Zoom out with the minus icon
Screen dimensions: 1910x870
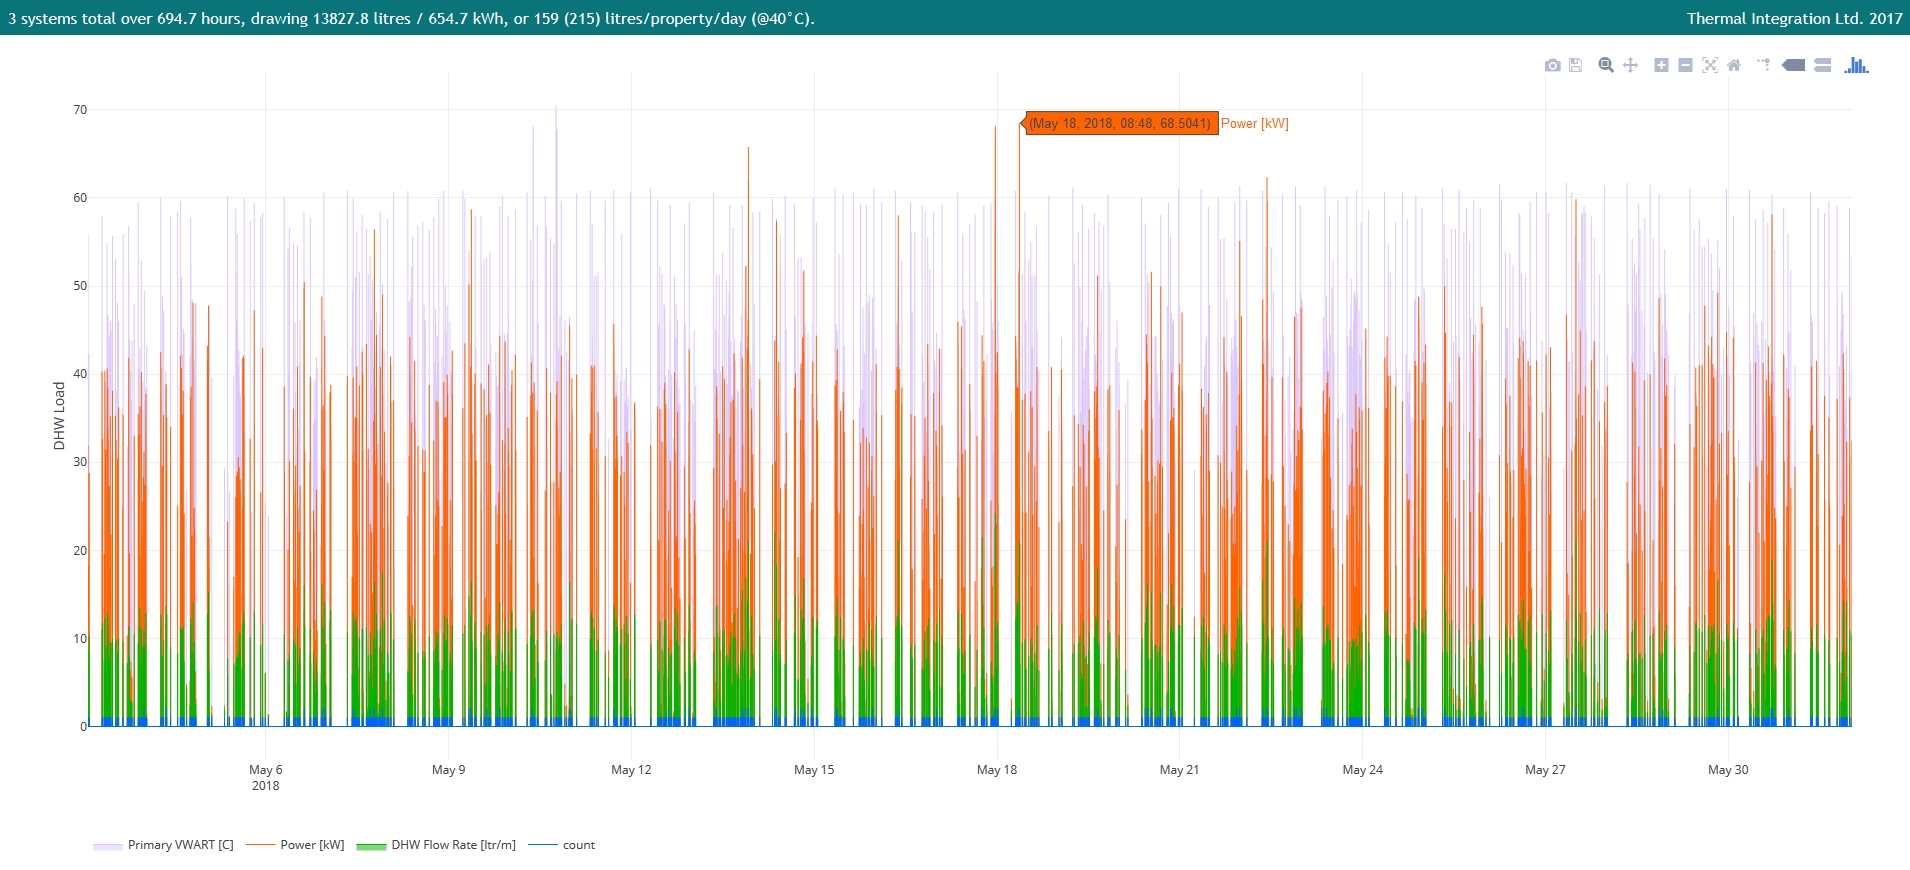1685,65
